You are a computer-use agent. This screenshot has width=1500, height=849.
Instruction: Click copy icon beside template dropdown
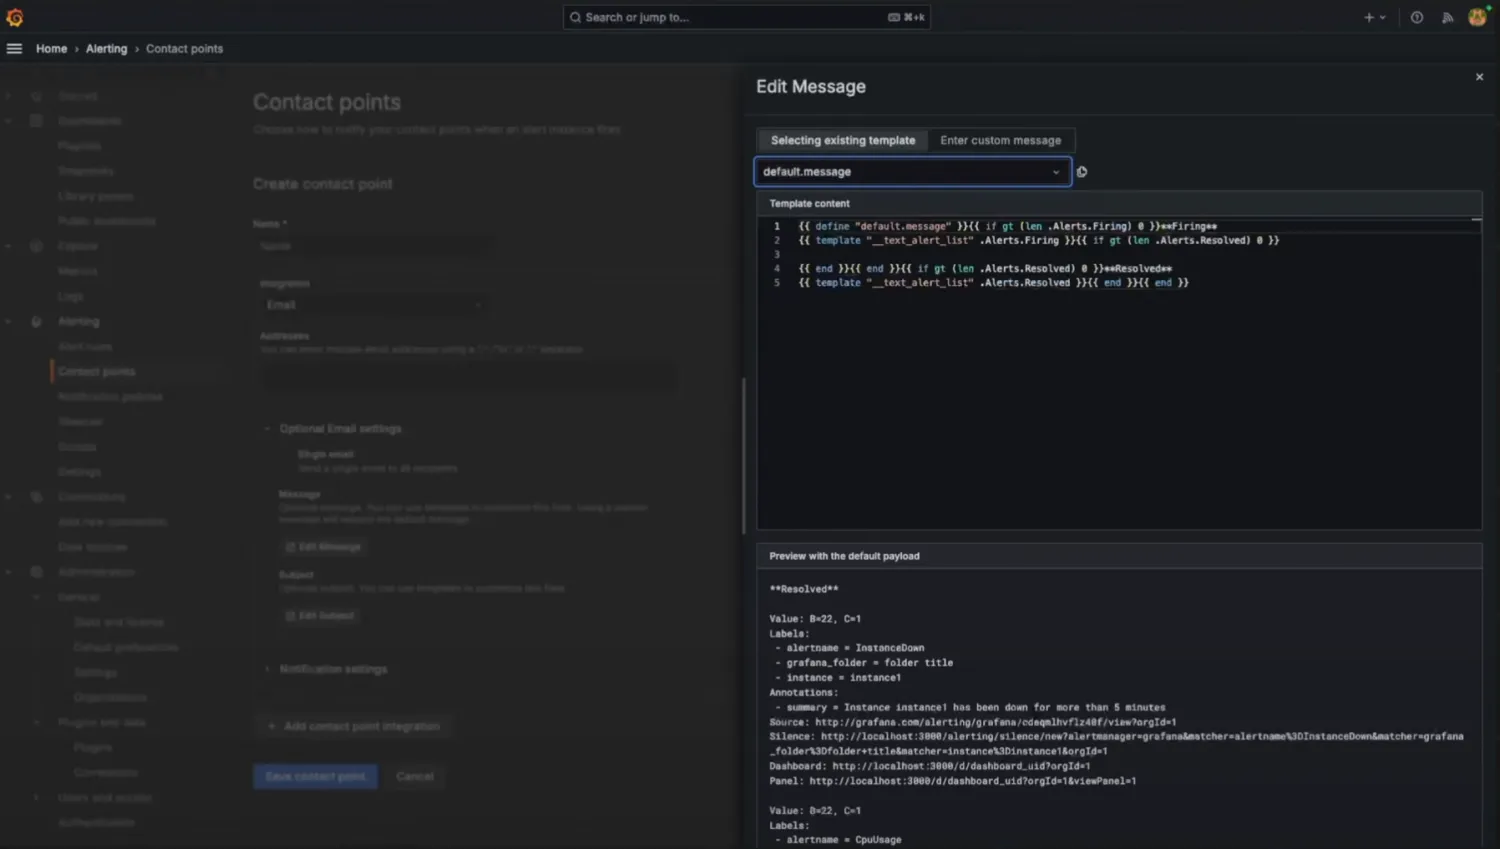pyautogui.click(x=1082, y=172)
